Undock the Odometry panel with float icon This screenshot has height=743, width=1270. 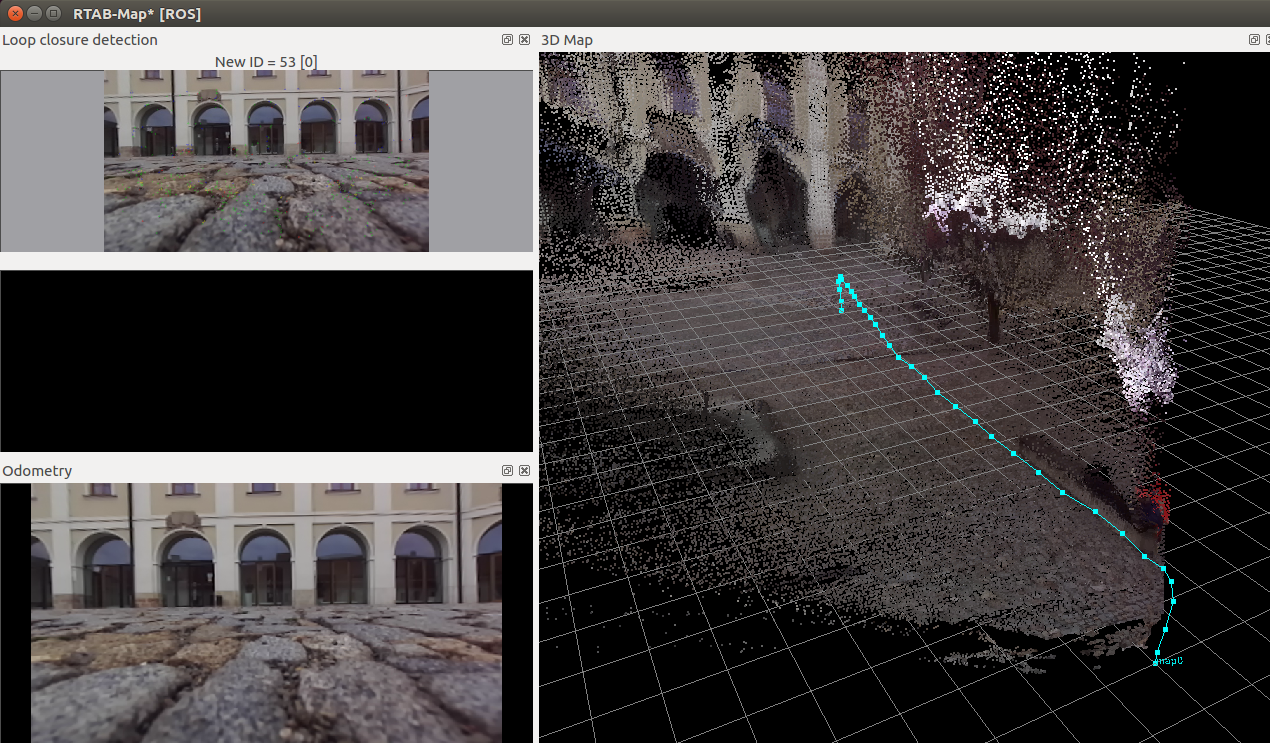[x=508, y=471]
